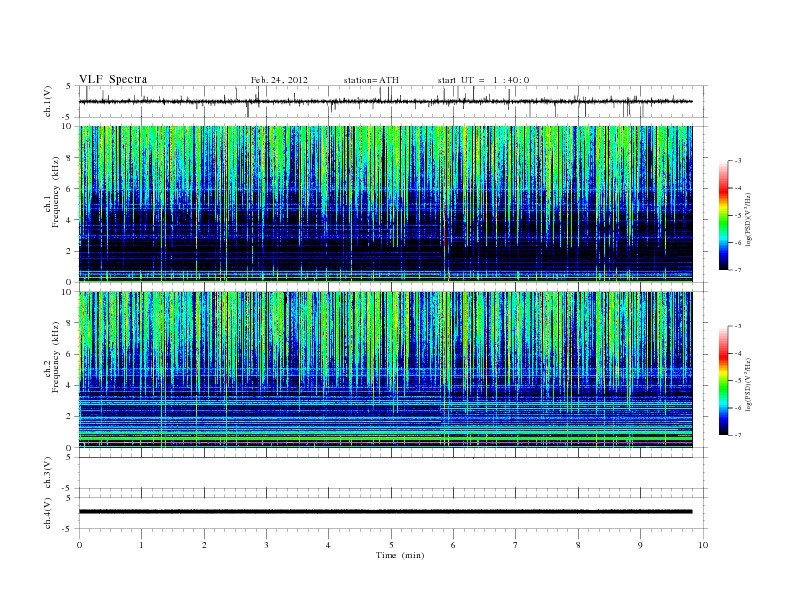The image size is (792, 612).
Task: Click the "-3" label on ch.2 color scale
Action: [738, 326]
